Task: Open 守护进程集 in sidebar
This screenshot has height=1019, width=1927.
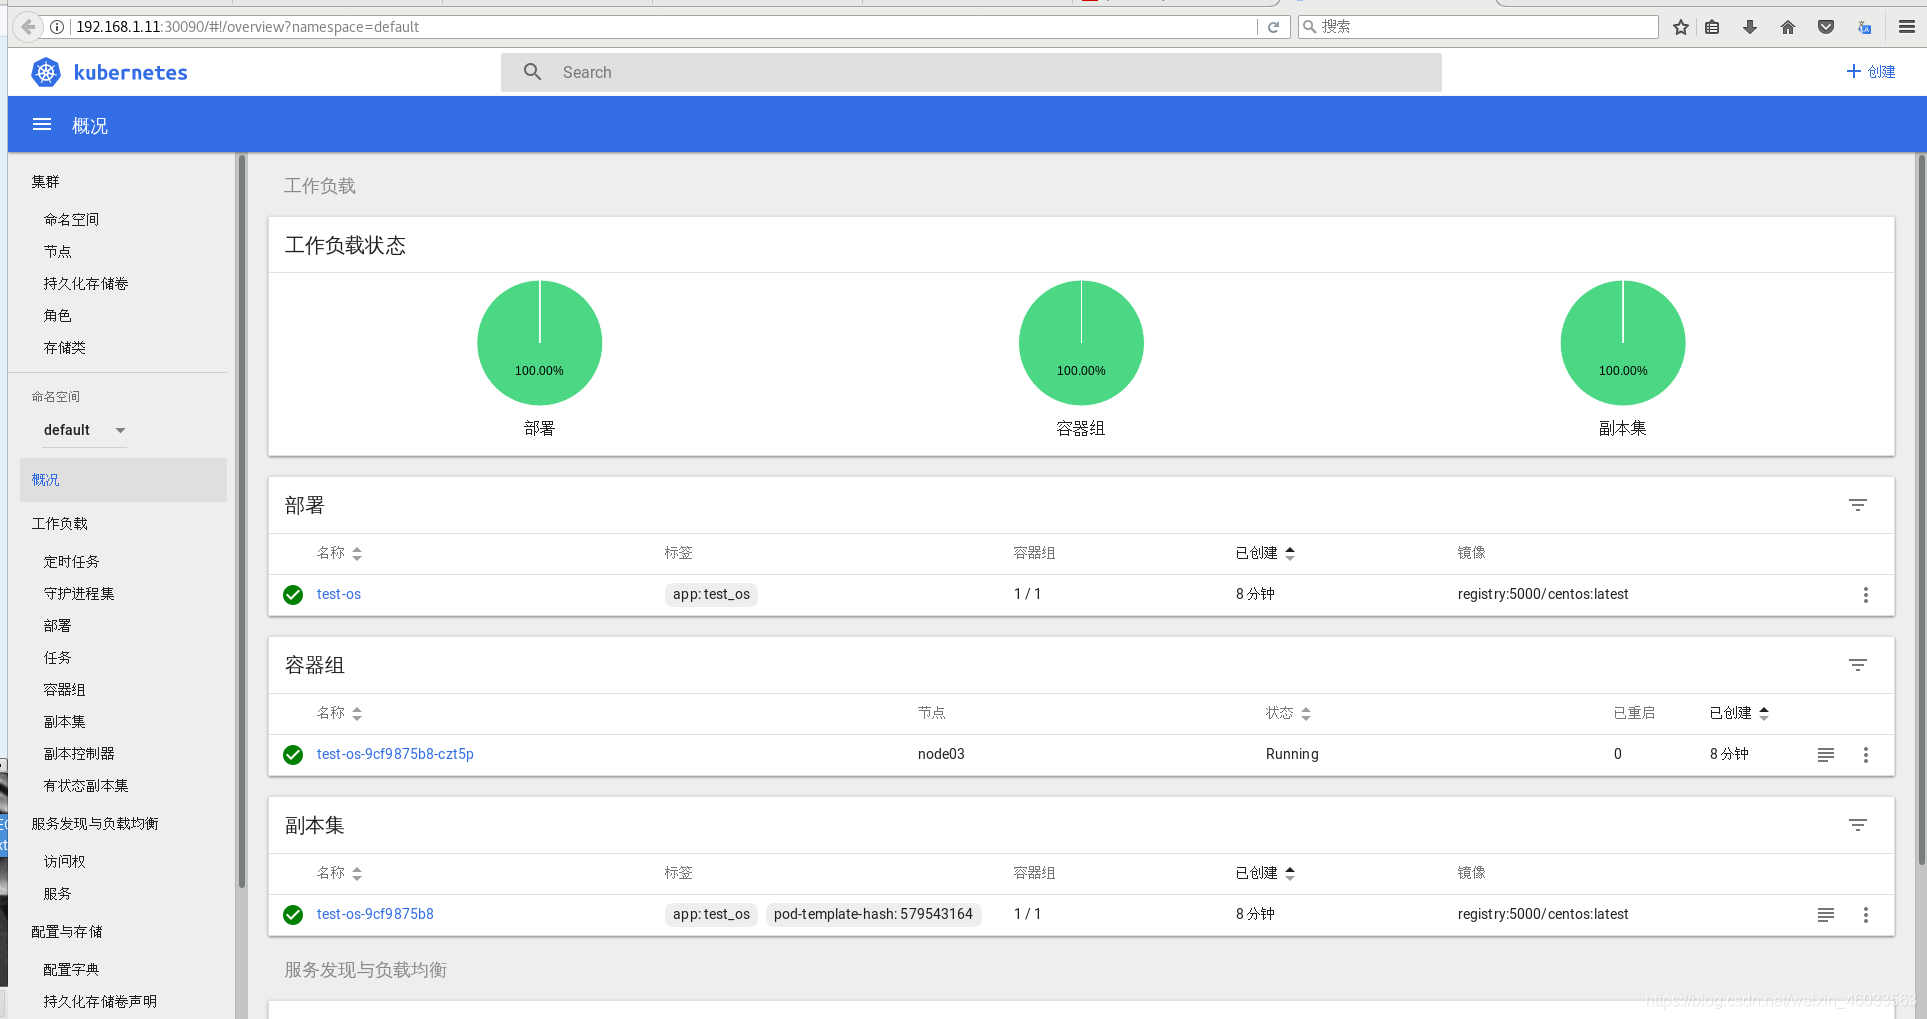Action: [79, 594]
